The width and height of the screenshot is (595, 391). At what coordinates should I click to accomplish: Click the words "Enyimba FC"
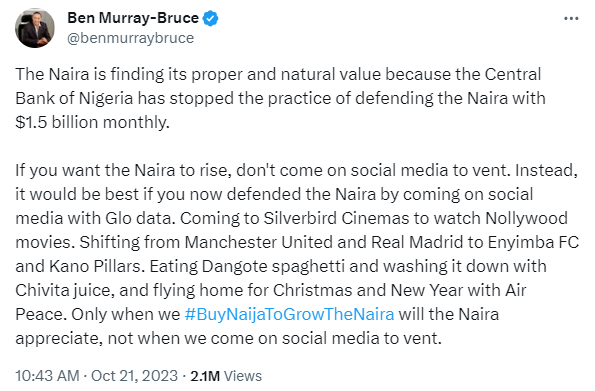click(533, 242)
